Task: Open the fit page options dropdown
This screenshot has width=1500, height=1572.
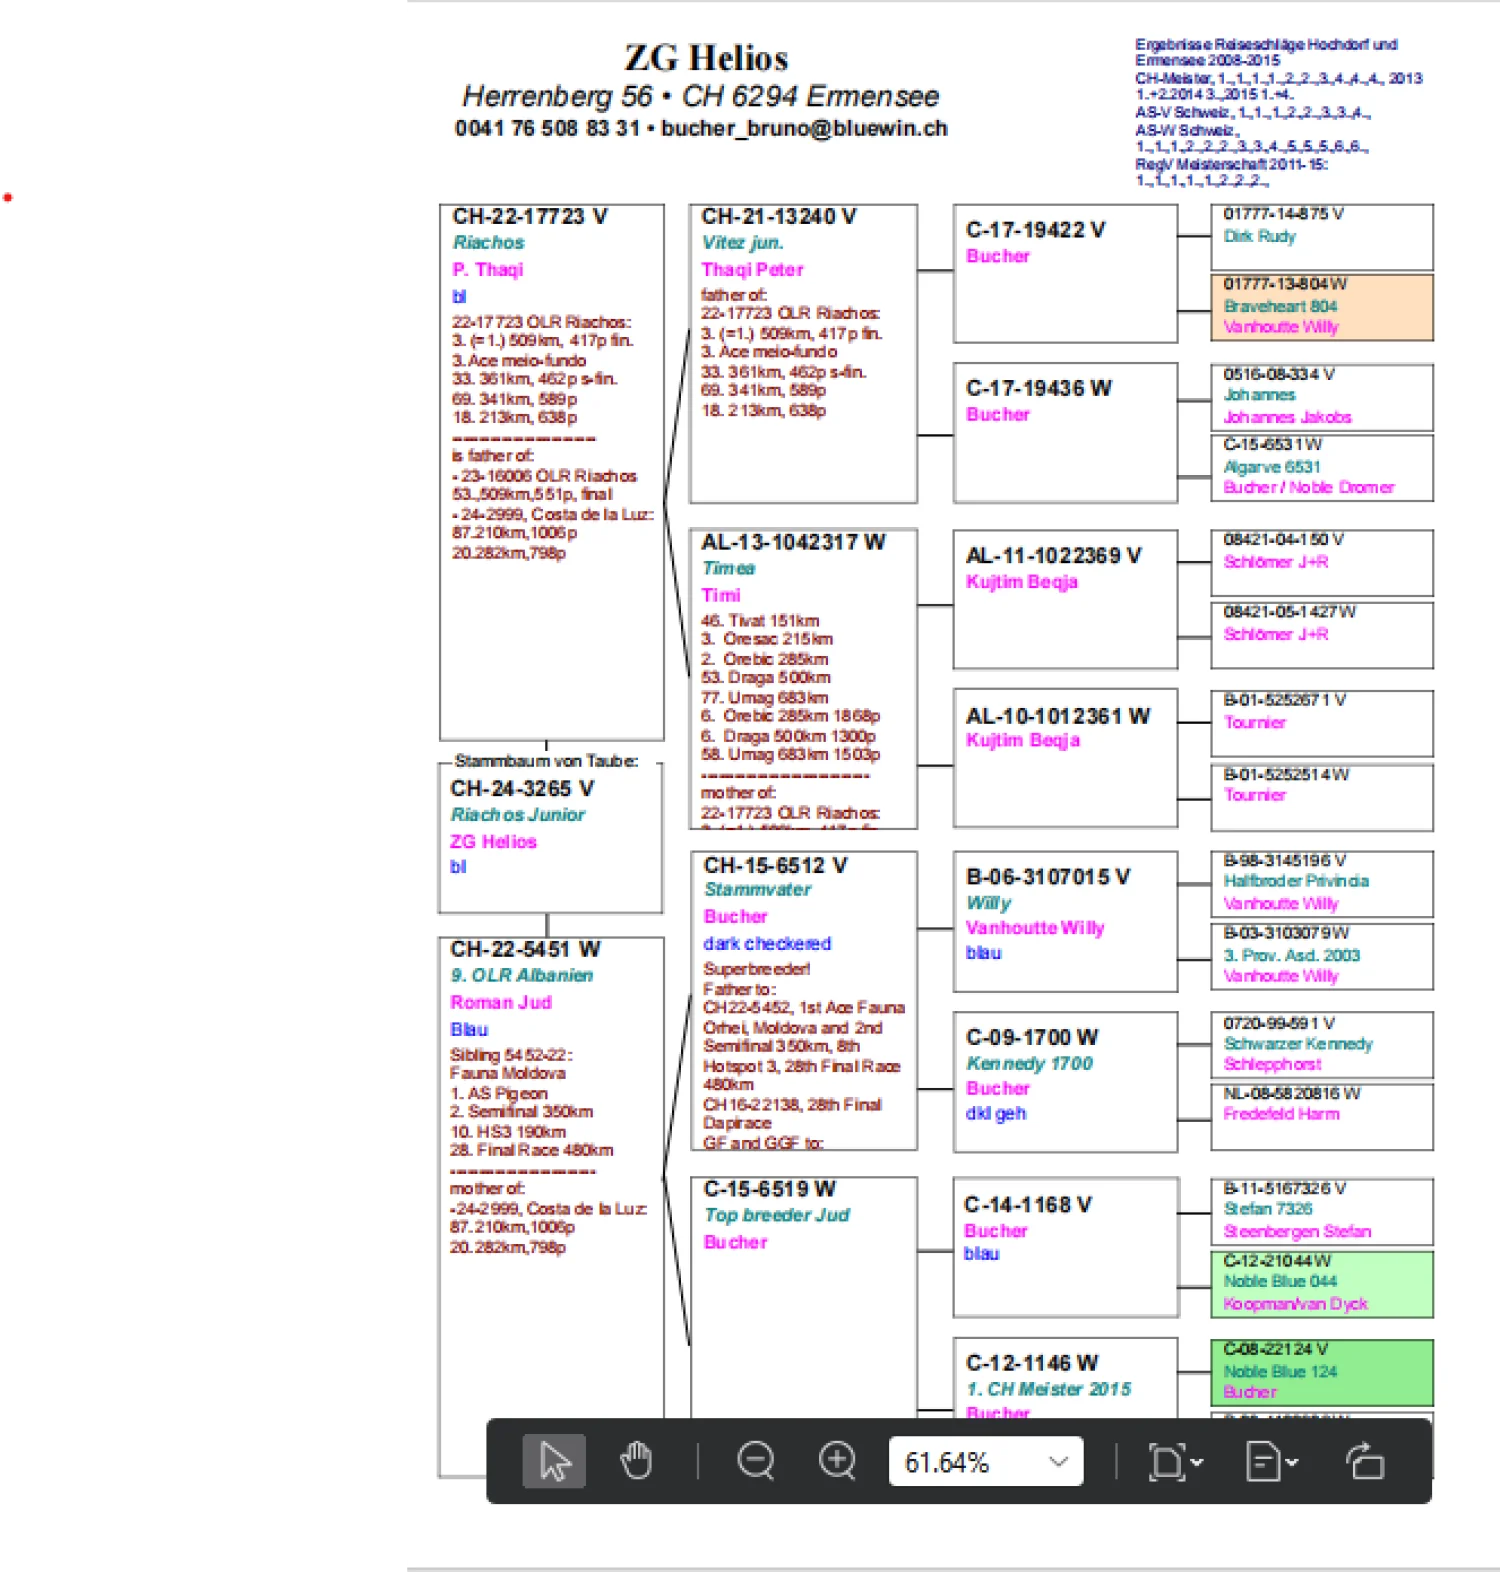Action: [1175, 1462]
